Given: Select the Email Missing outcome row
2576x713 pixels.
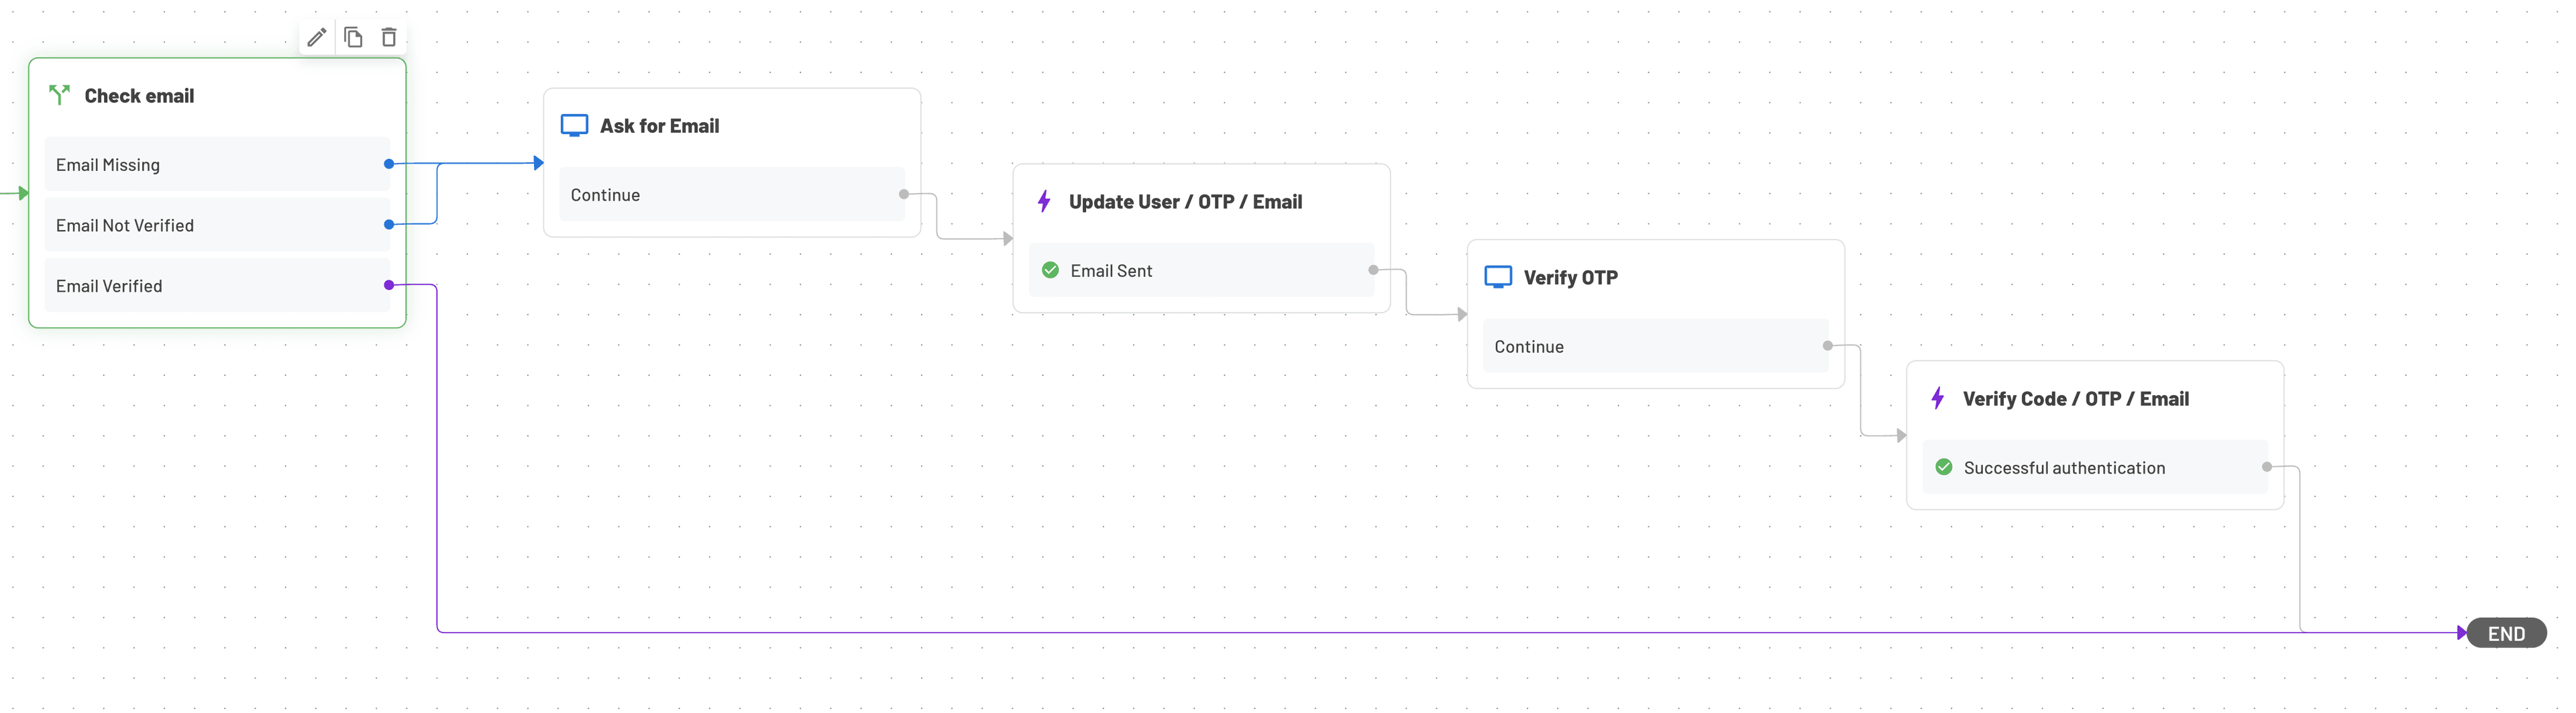Looking at the screenshot, I should point(217,164).
